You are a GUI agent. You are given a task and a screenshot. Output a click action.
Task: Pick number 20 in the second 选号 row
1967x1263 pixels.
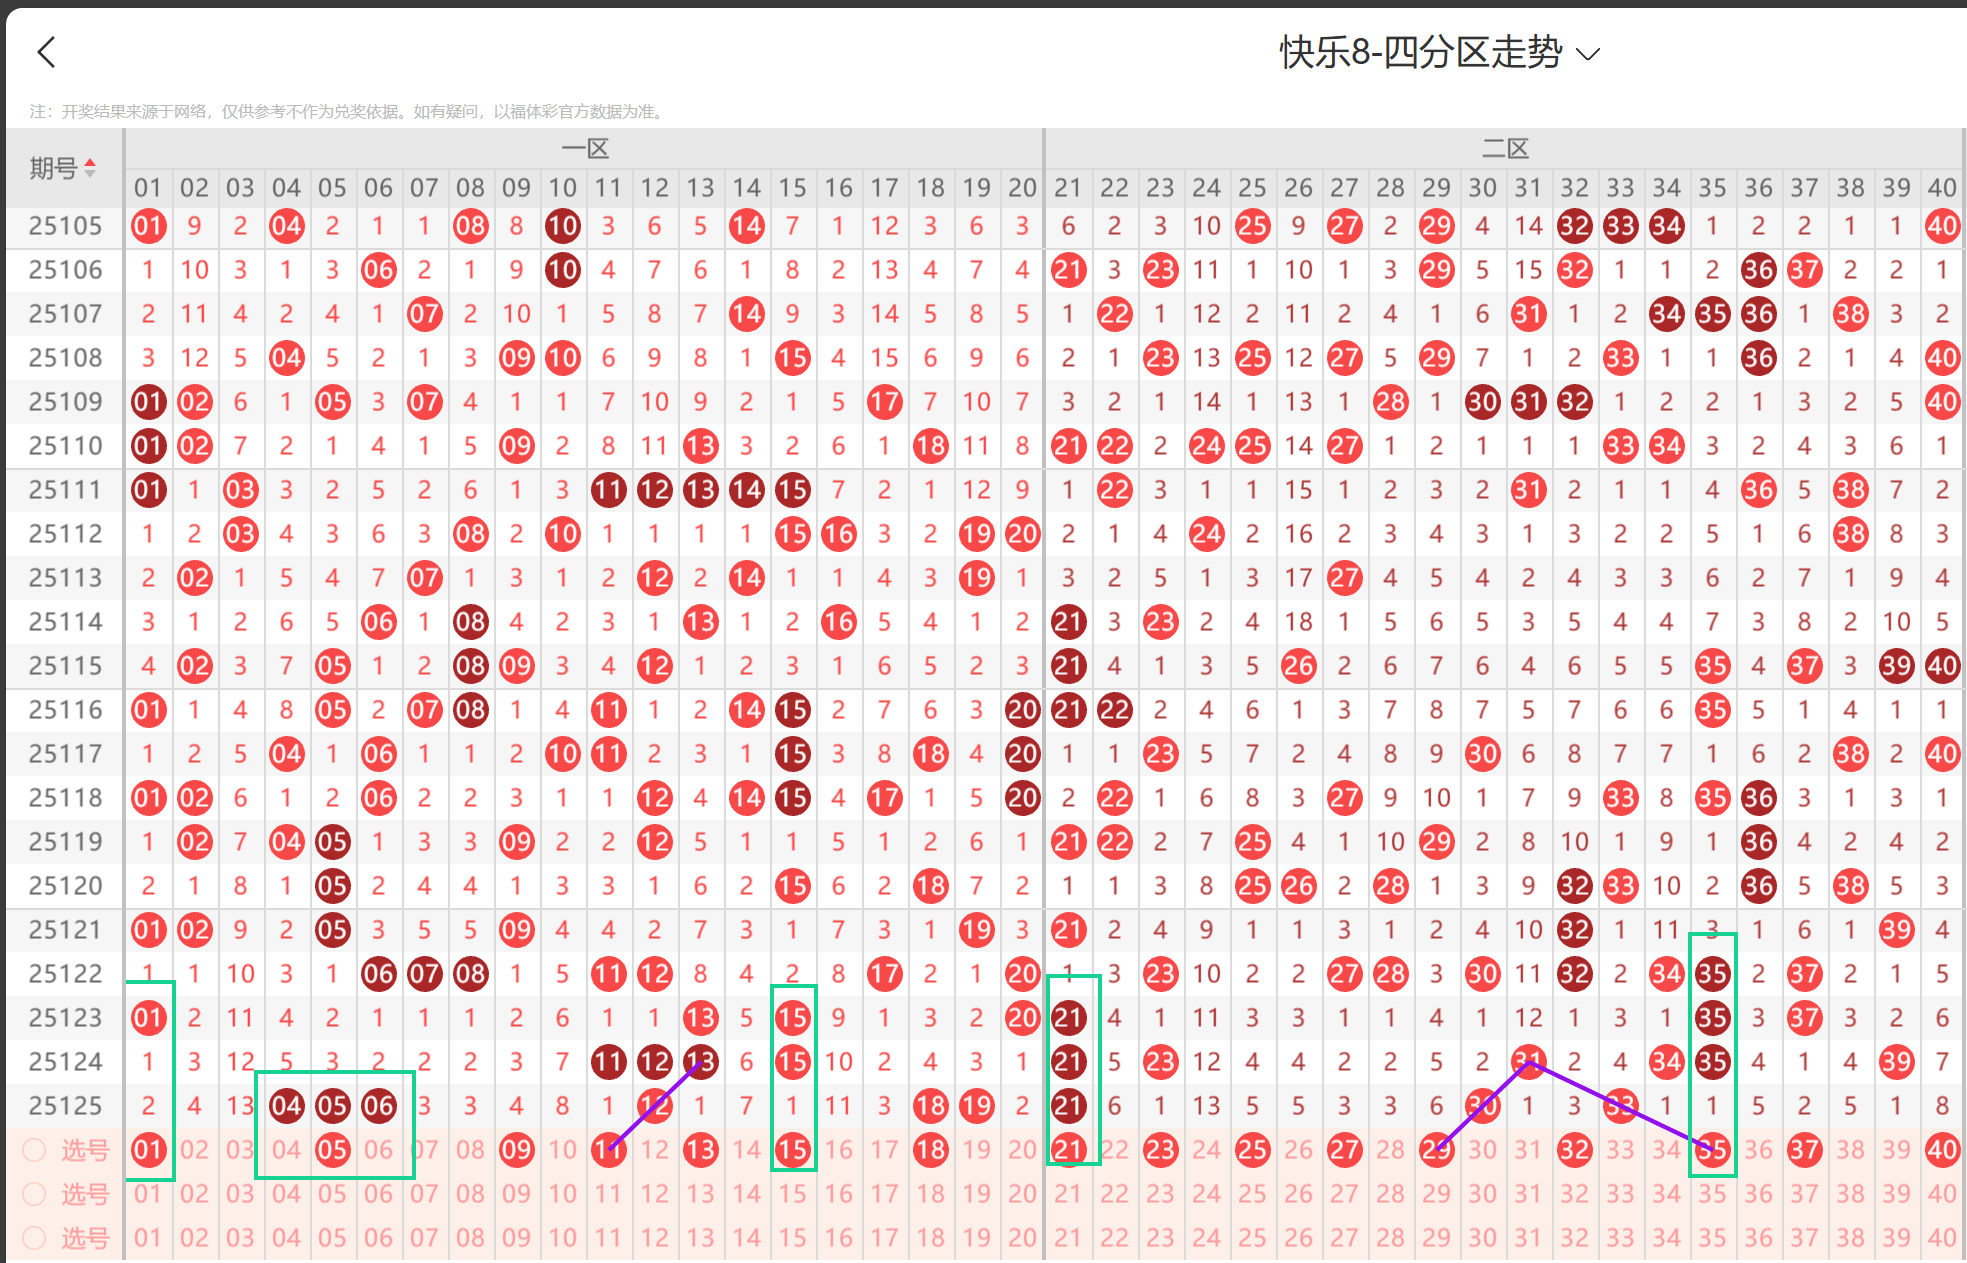tap(1022, 1194)
